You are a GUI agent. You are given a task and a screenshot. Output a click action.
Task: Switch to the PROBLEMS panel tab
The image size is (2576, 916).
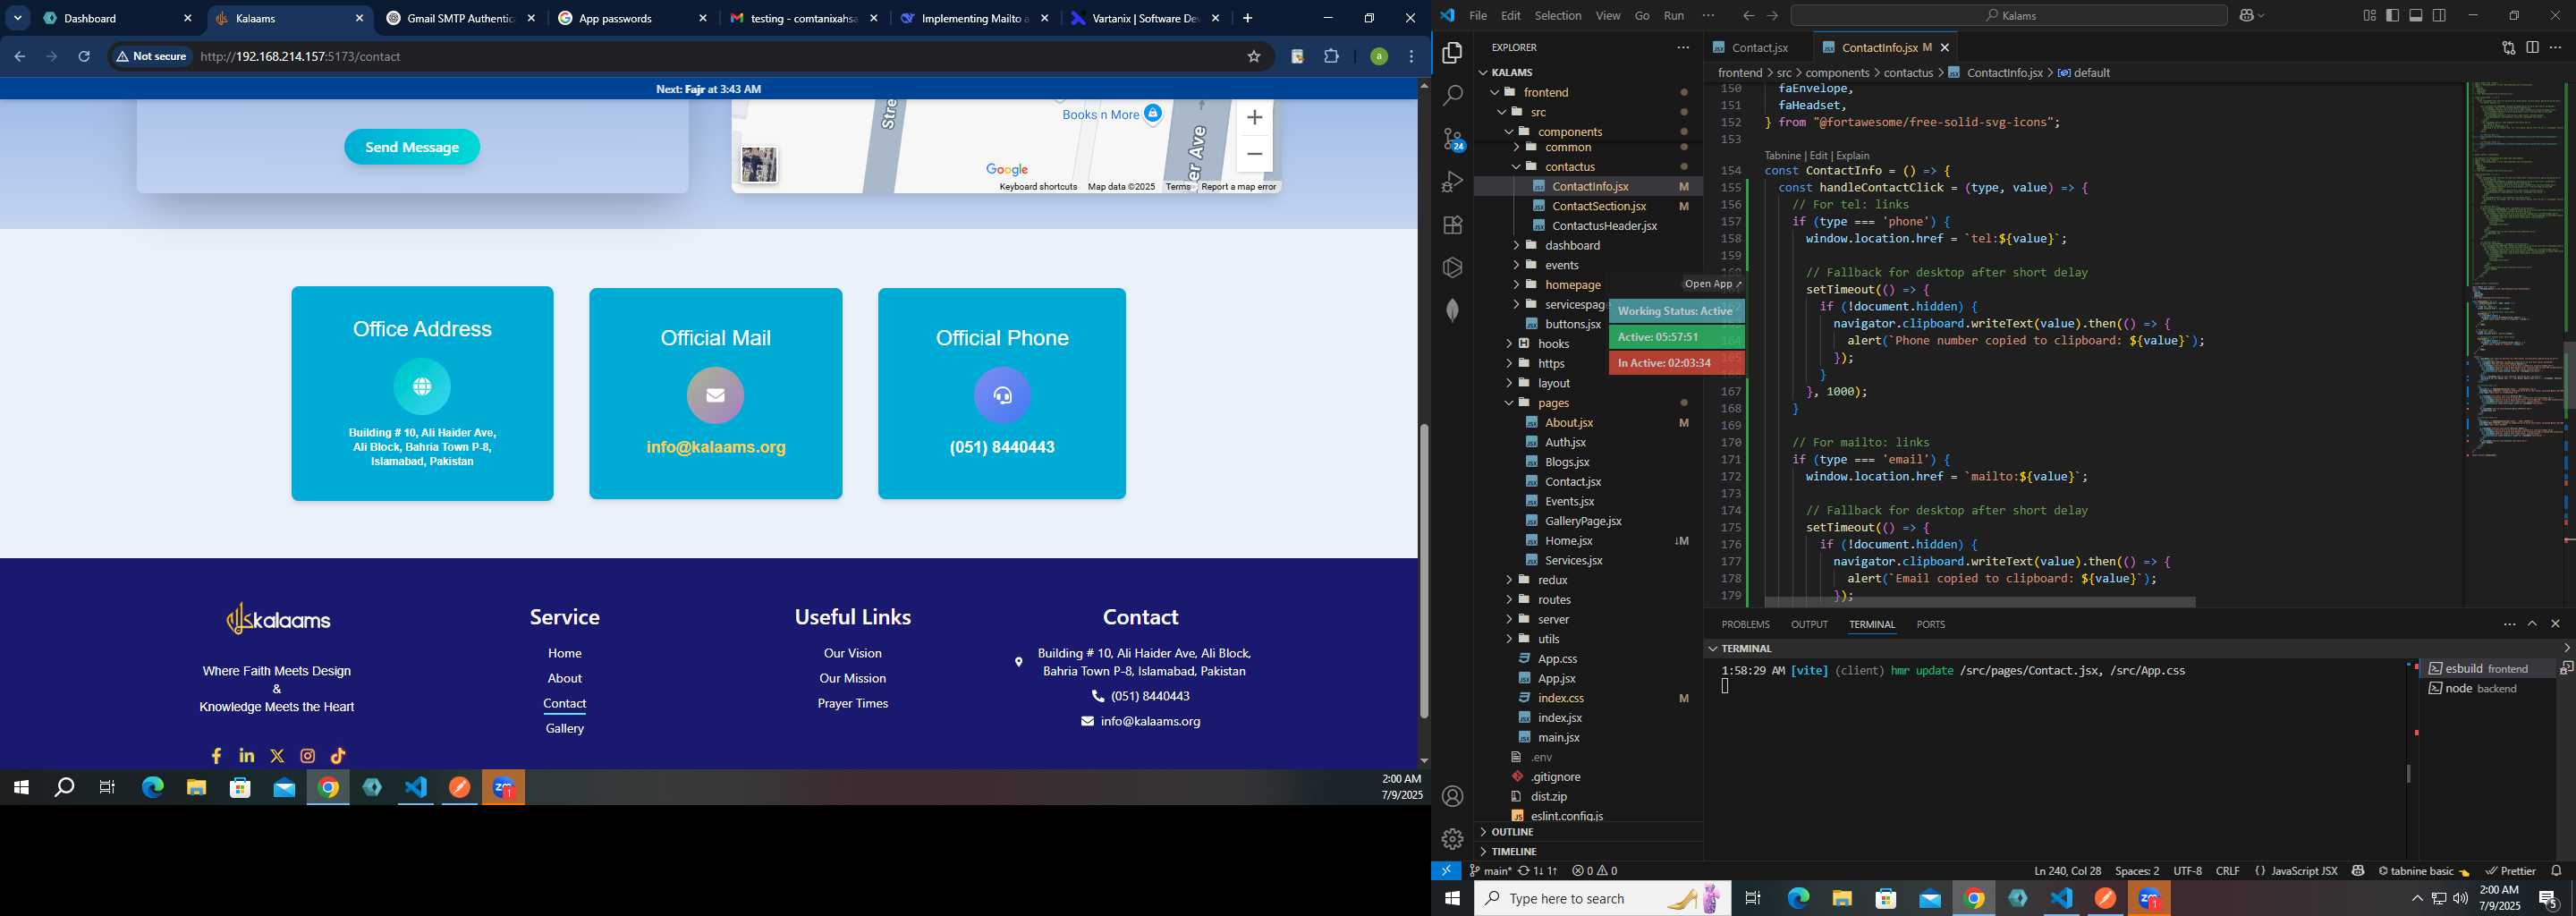(x=1745, y=624)
